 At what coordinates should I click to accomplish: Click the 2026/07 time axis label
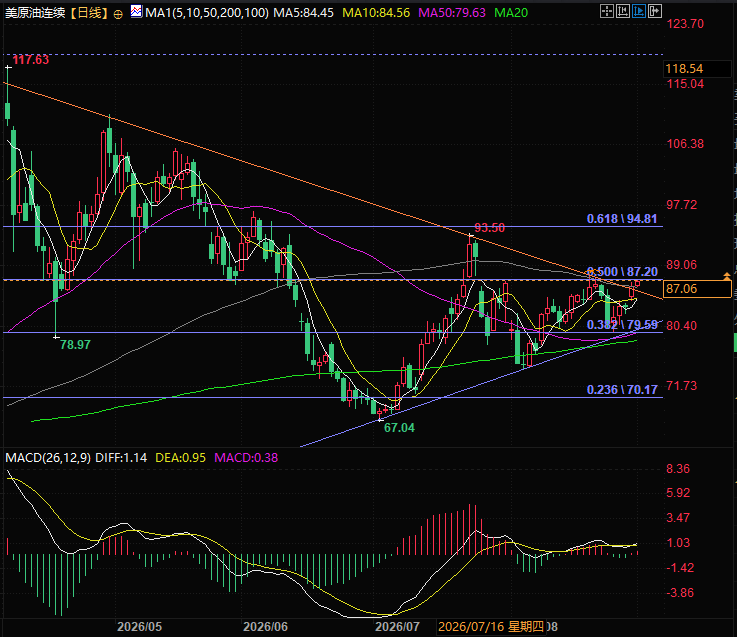coord(397,627)
